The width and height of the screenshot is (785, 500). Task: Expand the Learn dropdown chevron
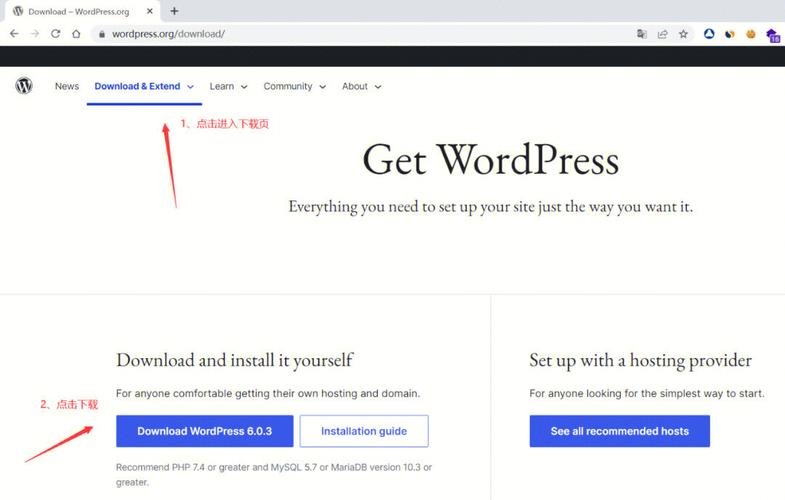(244, 87)
